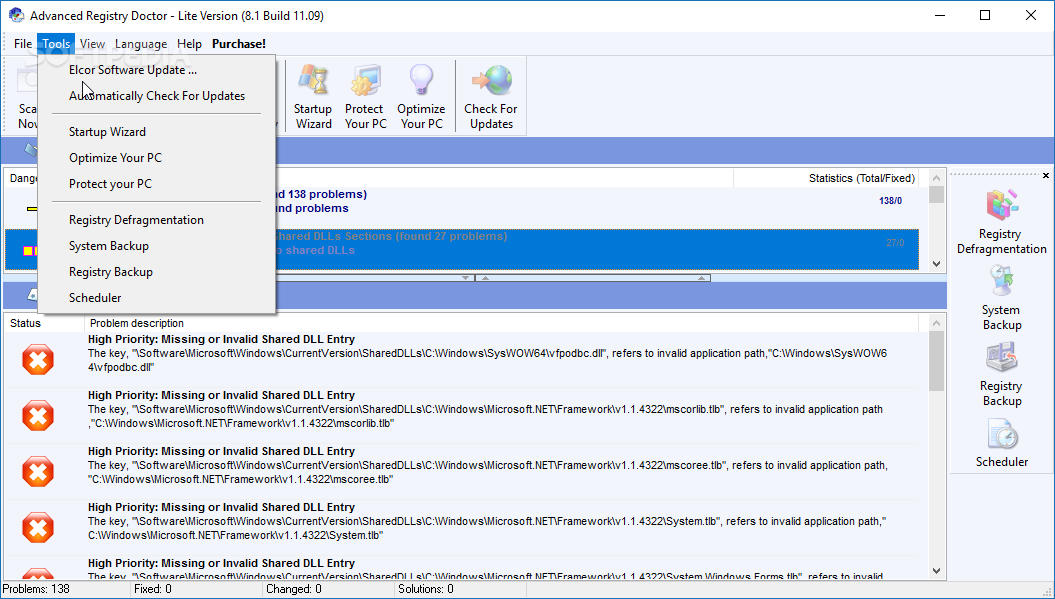
Task: Toggle Automatically Check For Updates in the menu
Action: pyautogui.click(x=156, y=96)
